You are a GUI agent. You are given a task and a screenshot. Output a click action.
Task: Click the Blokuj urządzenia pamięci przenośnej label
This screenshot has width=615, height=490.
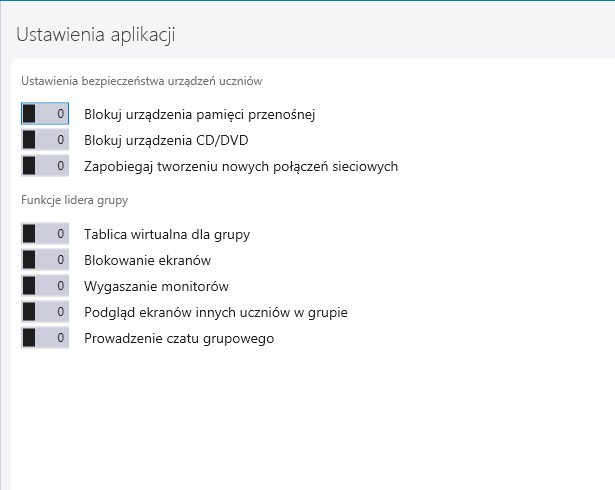tap(200, 115)
